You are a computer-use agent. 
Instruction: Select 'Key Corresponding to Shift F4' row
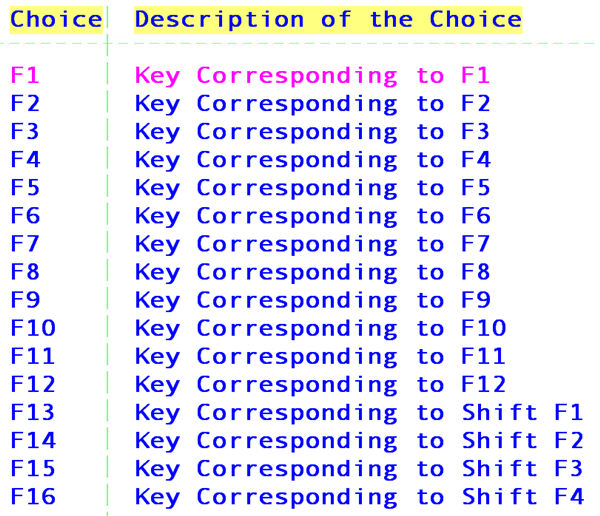297,497
